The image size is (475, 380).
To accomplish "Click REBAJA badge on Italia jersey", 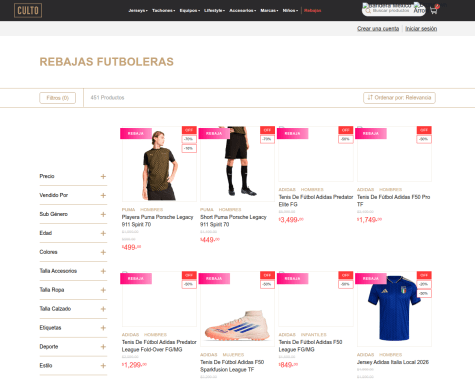I will click(x=371, y=278).
